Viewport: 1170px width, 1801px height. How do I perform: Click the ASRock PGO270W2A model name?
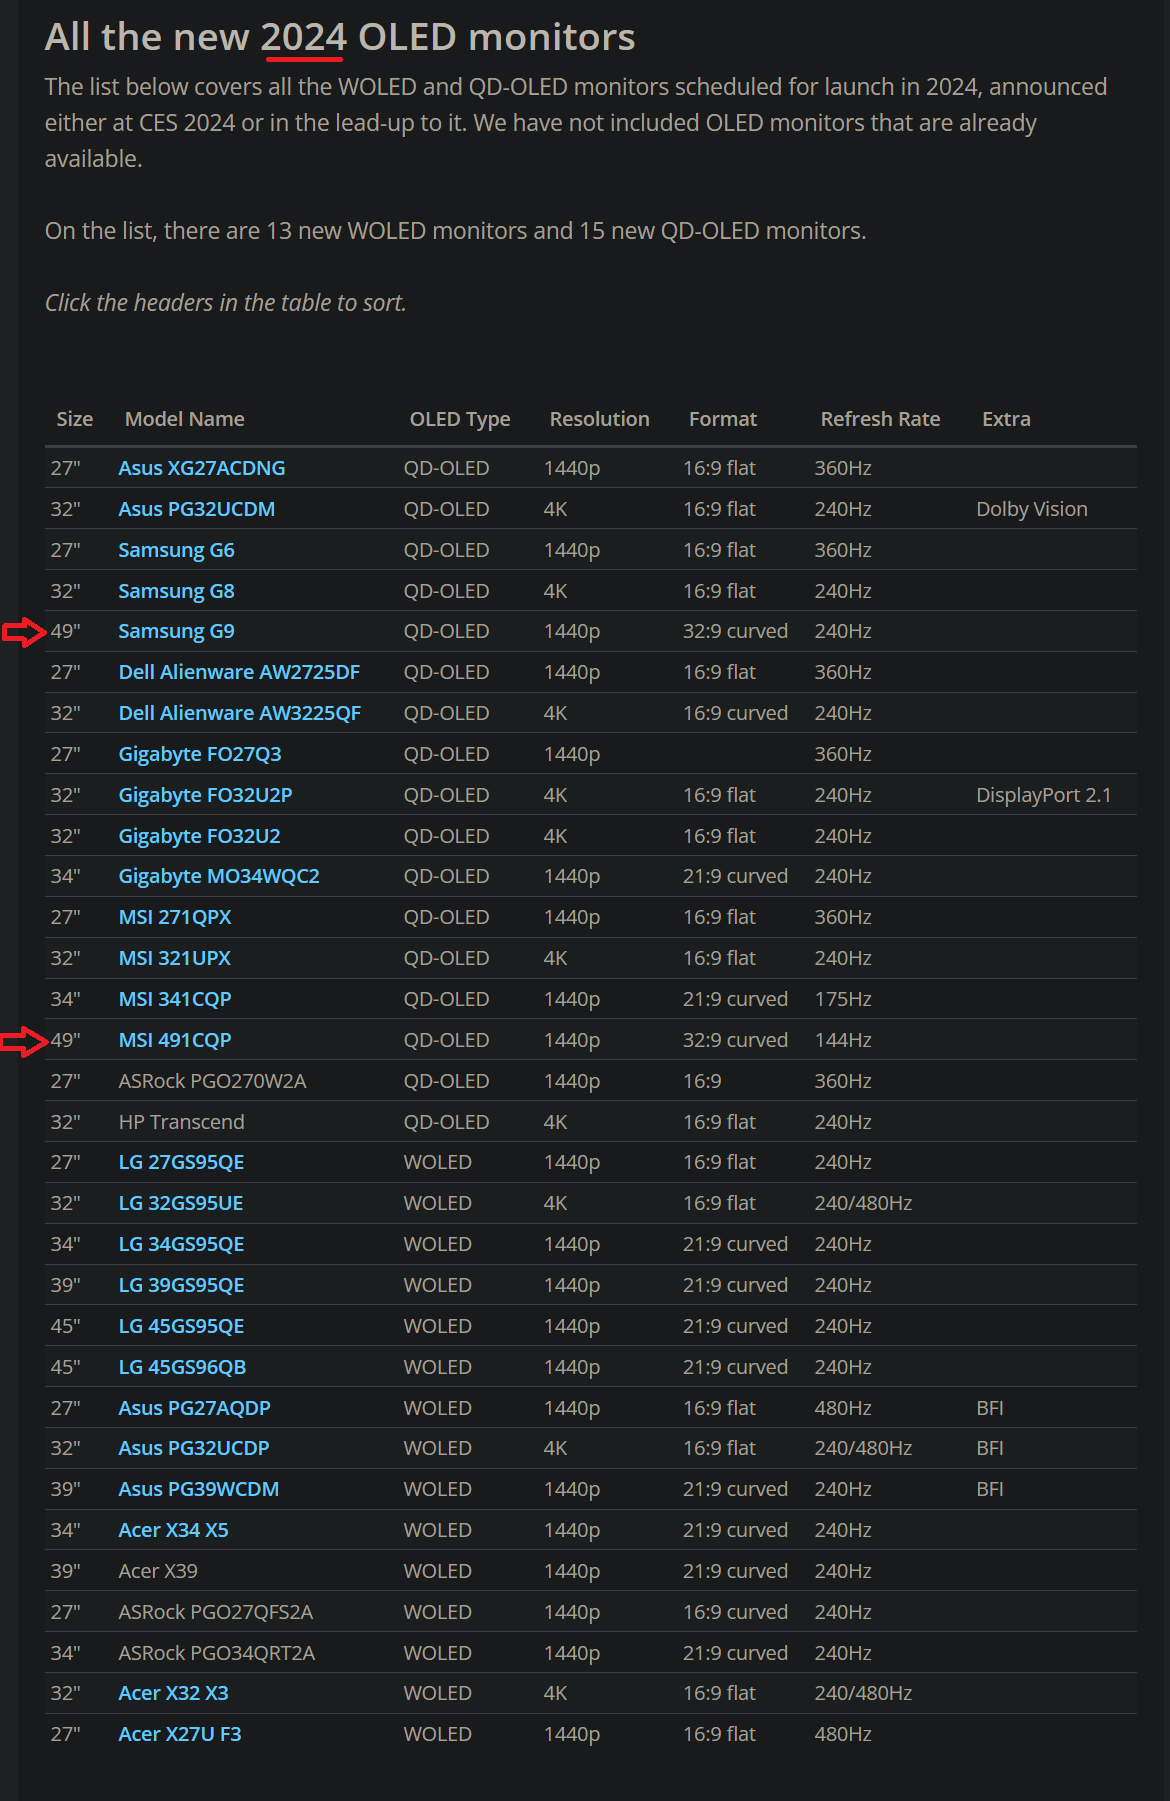click(213, 1081)
